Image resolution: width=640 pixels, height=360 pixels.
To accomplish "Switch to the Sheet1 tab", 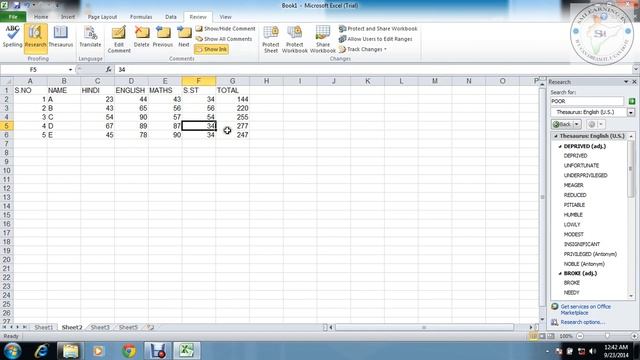I will tap(44, 327).
